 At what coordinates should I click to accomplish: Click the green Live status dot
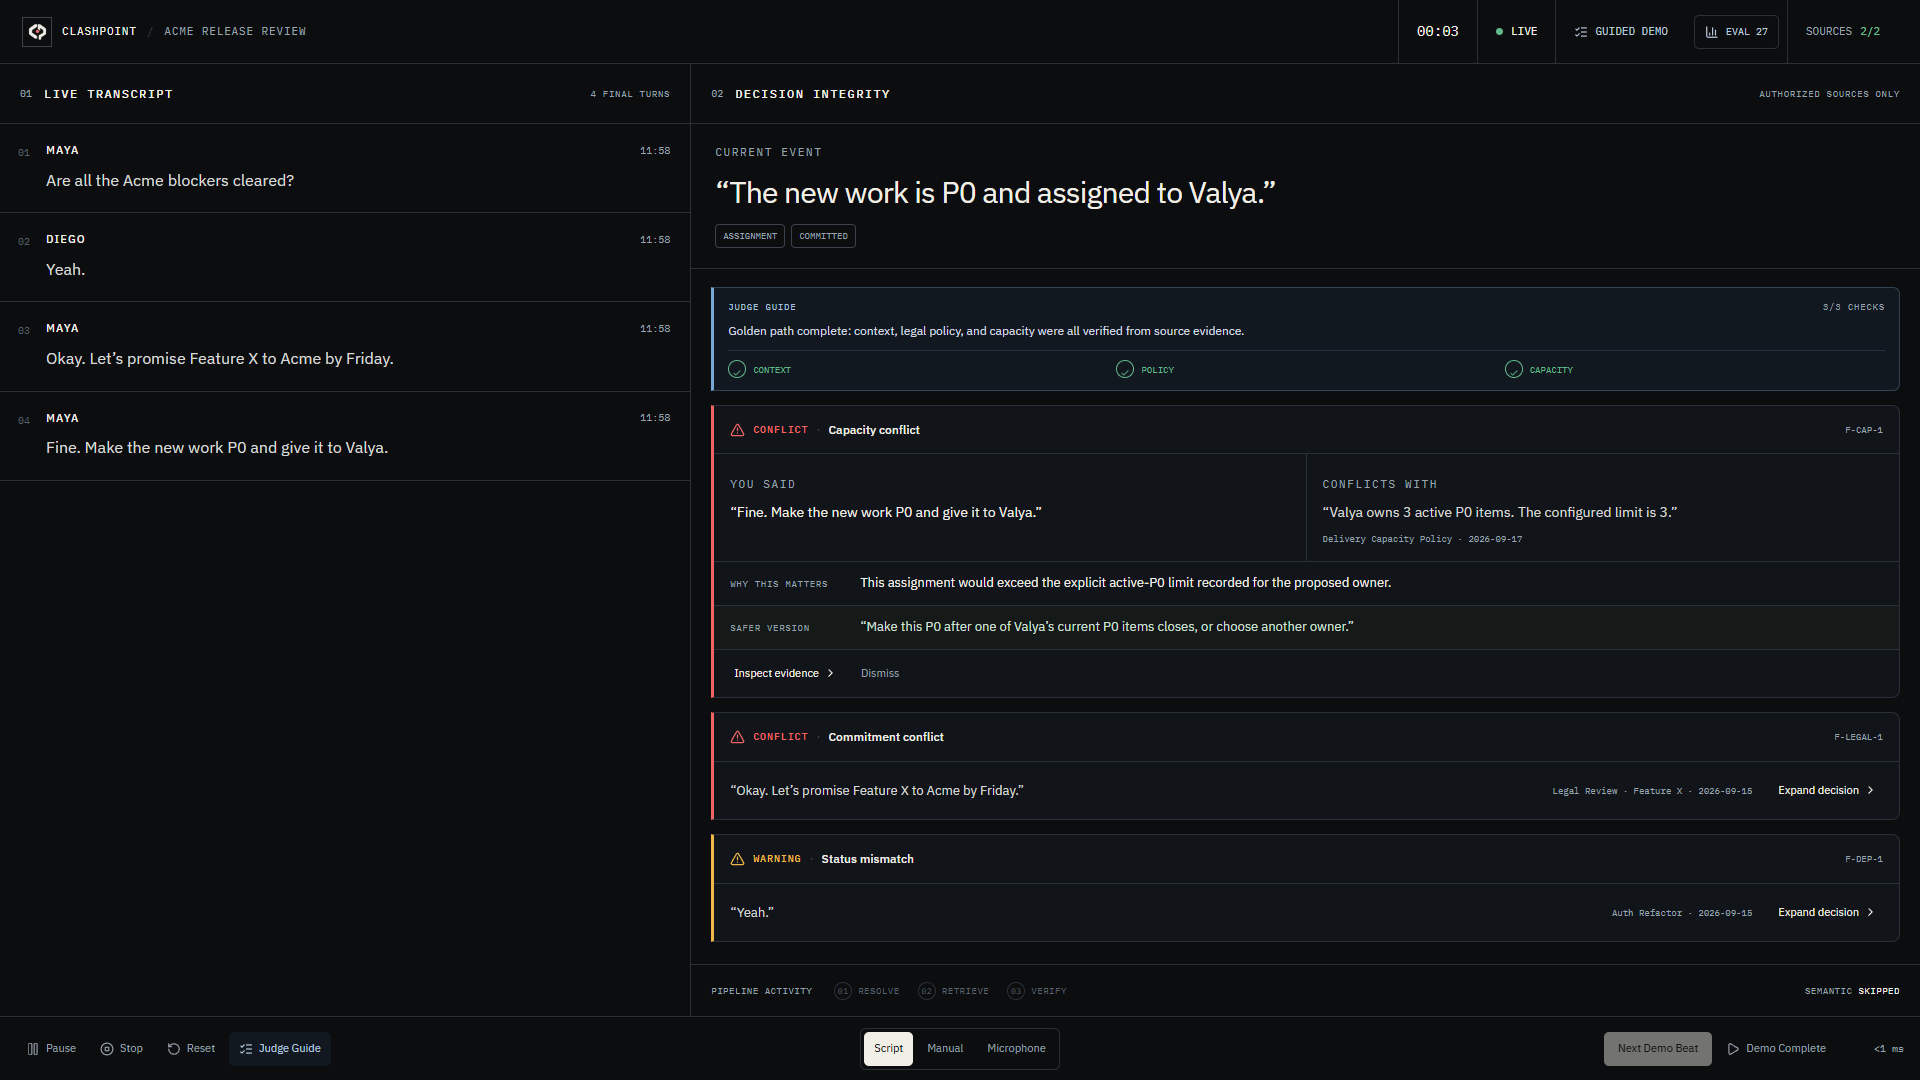point(1499,32)
